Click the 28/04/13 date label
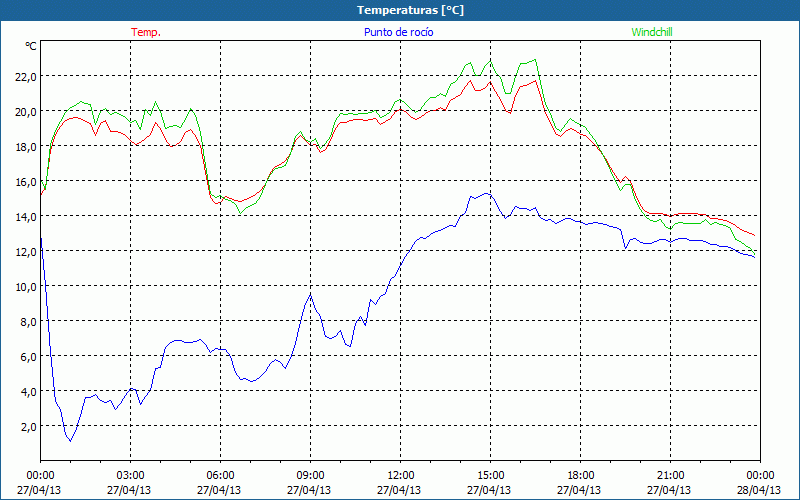Screen dimensions: 800x500 click(759, 490)
